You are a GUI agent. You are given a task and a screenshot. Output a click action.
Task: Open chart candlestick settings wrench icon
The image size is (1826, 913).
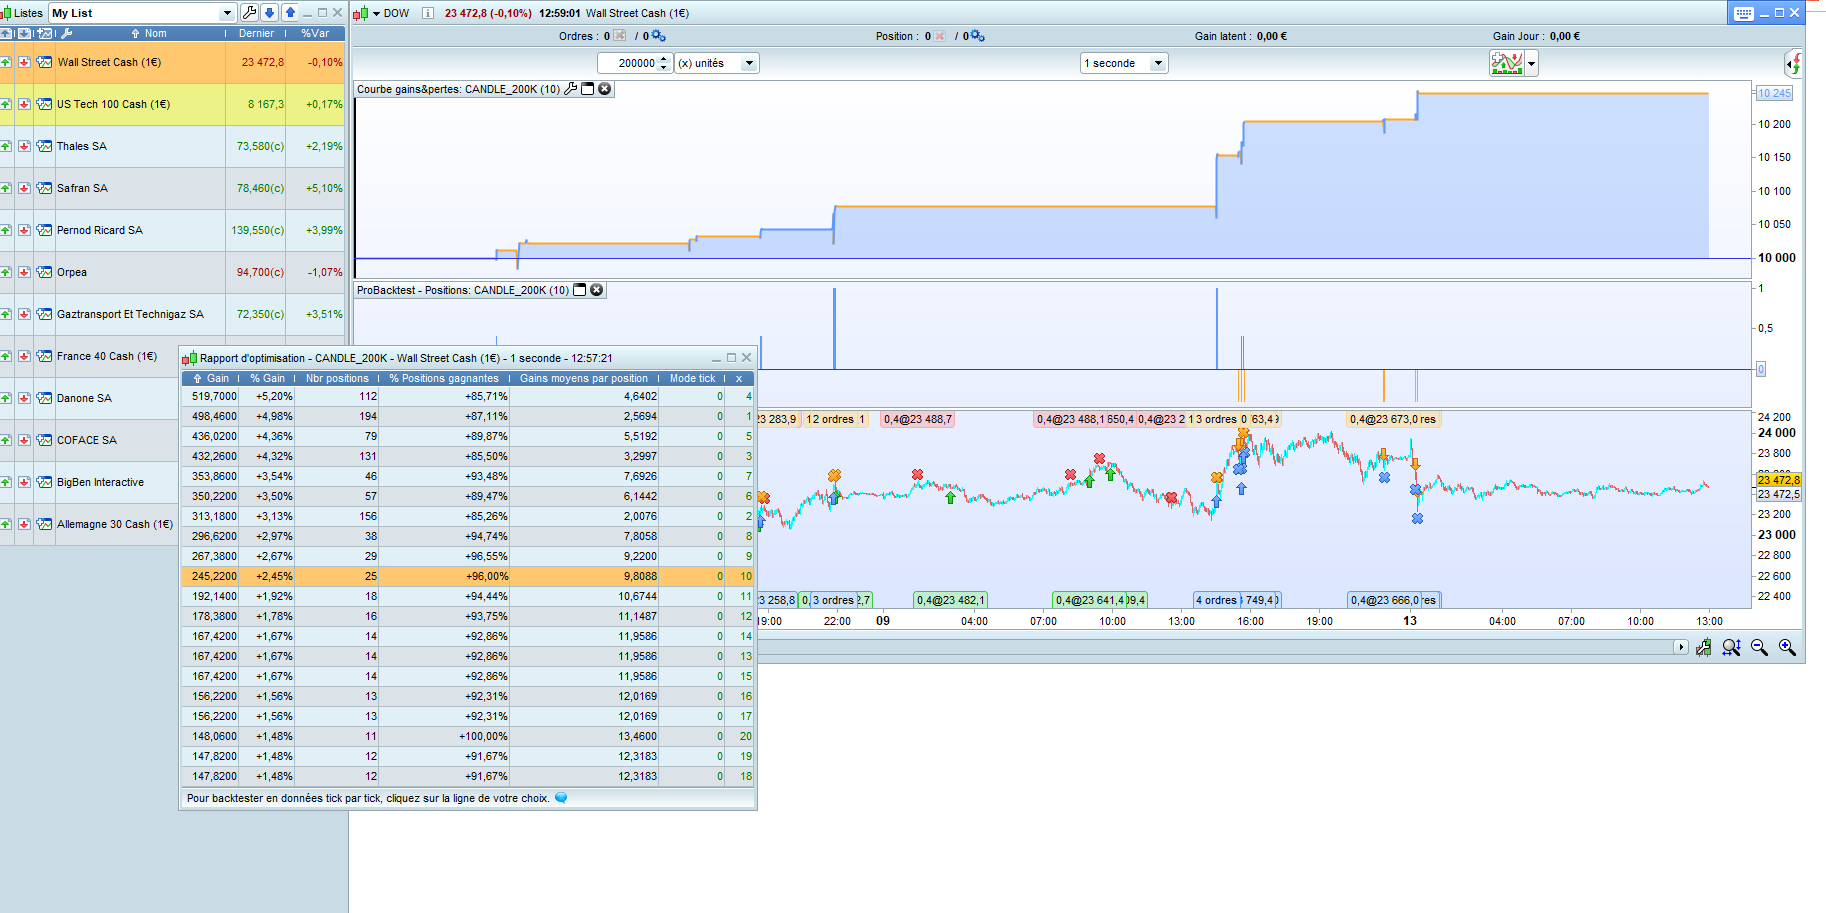click(1703, 648)
